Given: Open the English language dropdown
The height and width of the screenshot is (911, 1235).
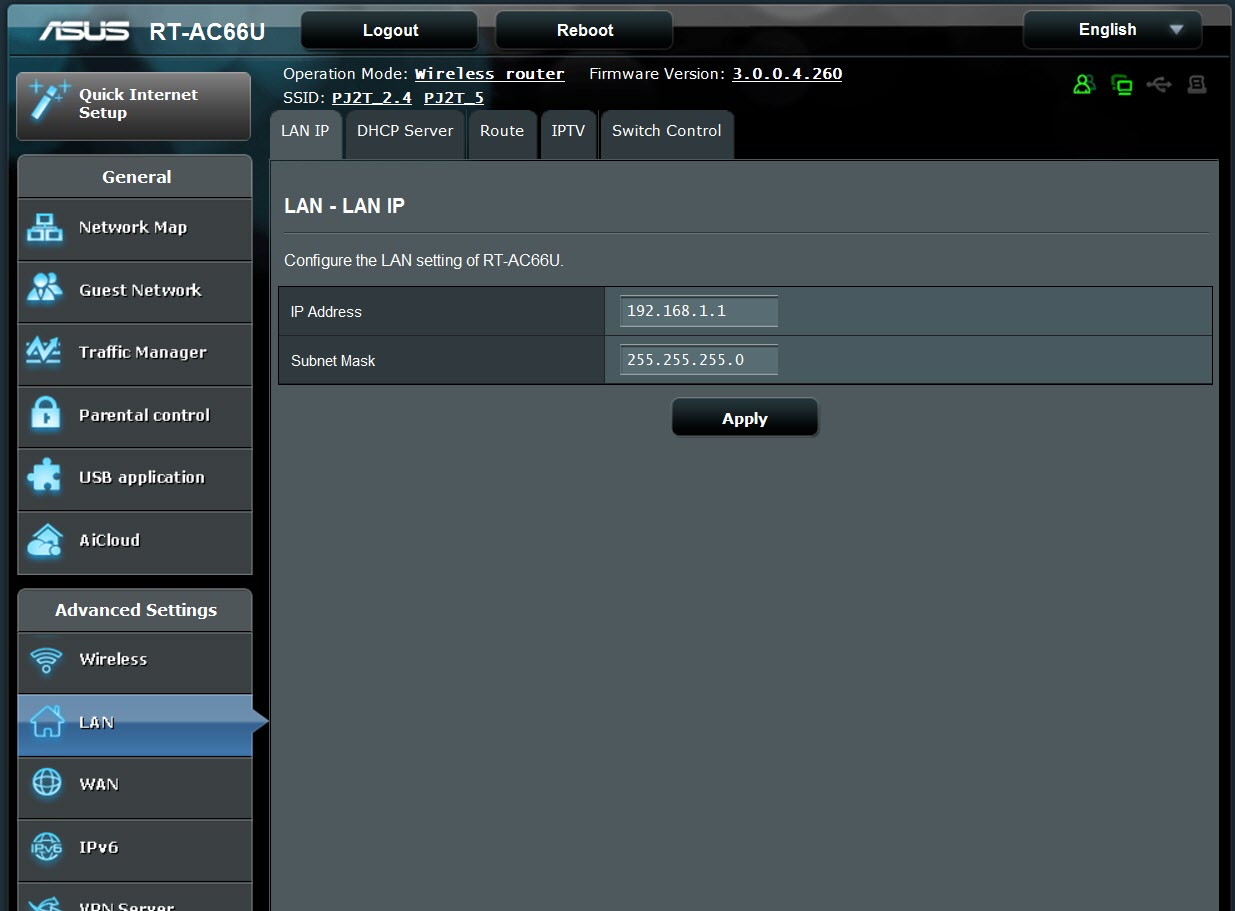Looking at the screenshot, I should click(x=1112, y=30).
